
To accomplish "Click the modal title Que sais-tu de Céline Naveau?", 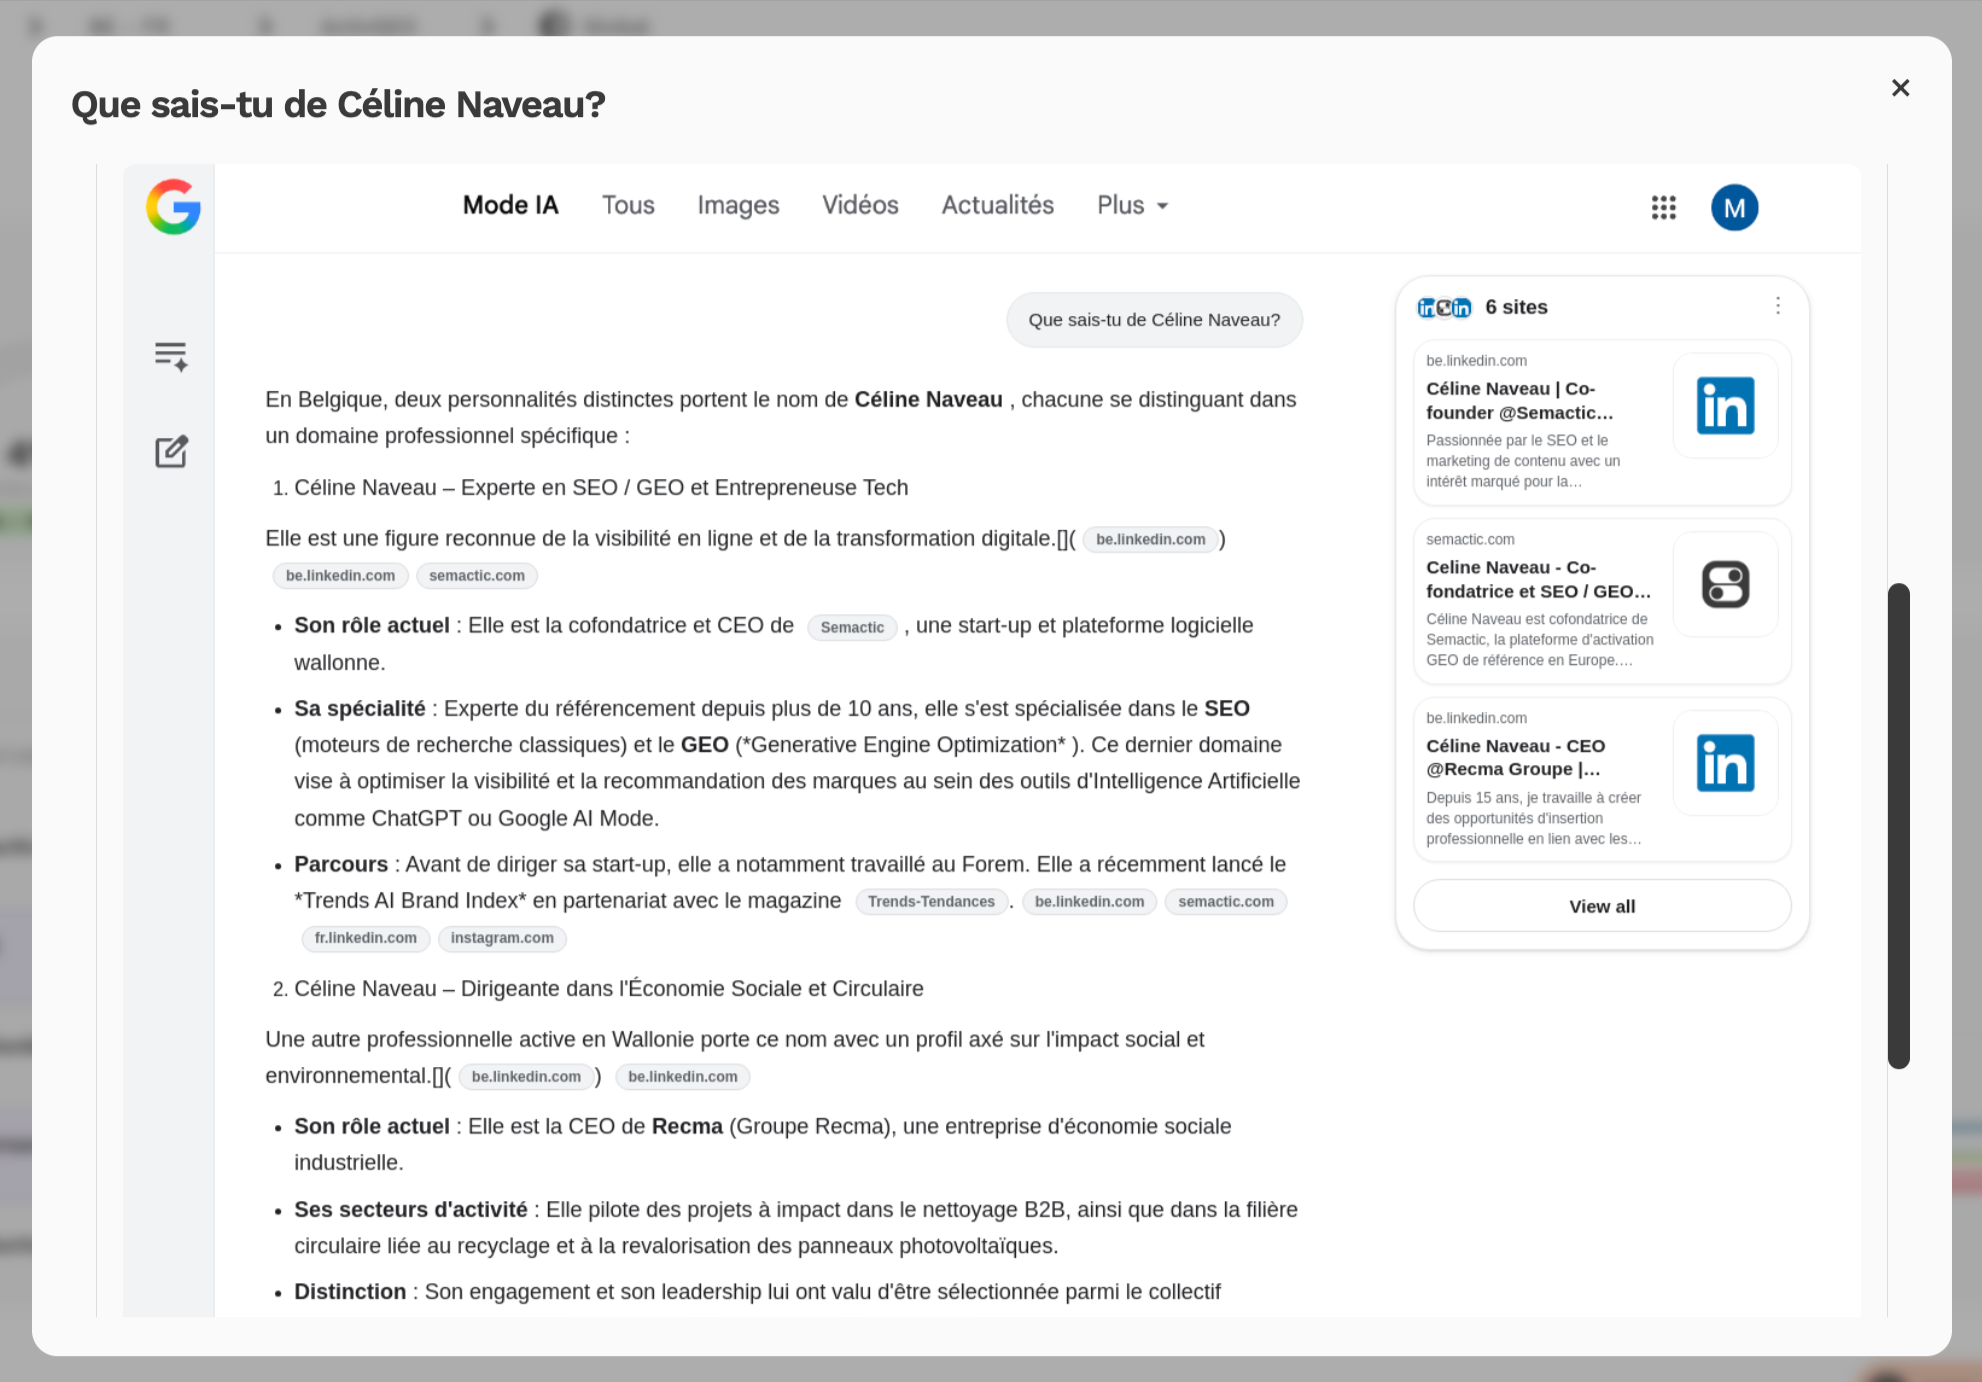I will tap(338, 104).
